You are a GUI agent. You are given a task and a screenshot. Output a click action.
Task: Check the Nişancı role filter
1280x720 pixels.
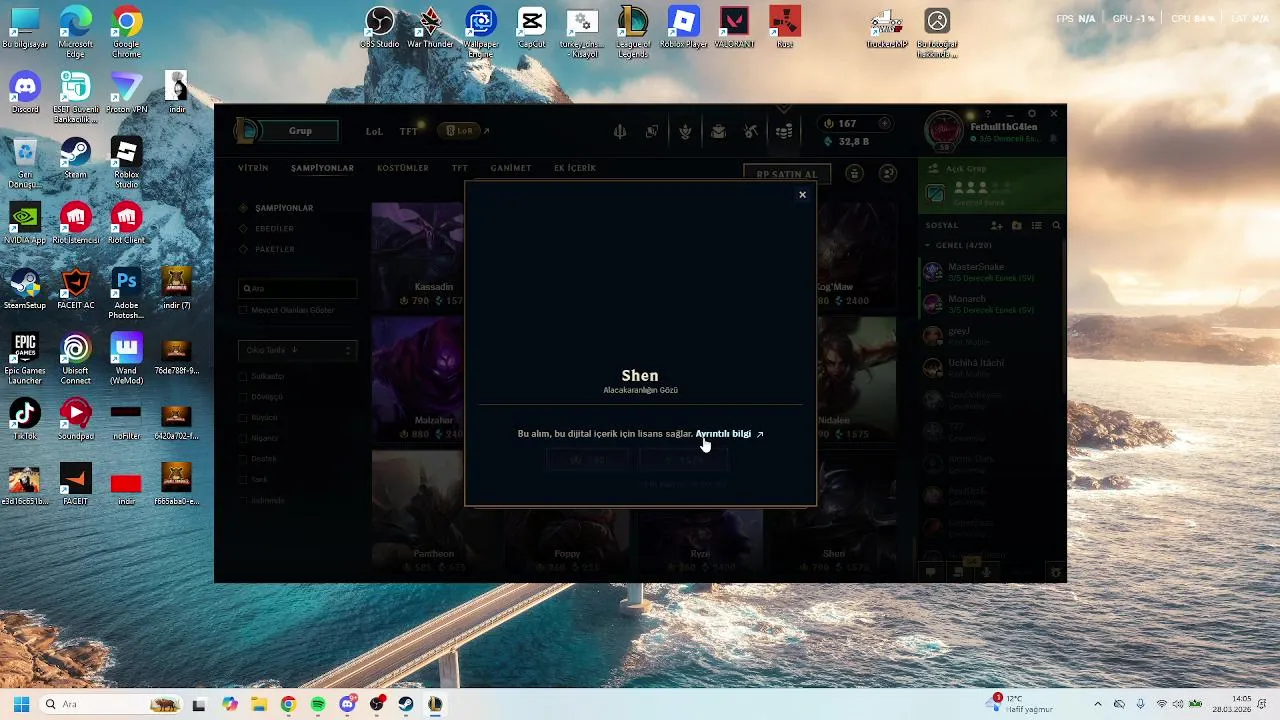[x=243, y=438]
